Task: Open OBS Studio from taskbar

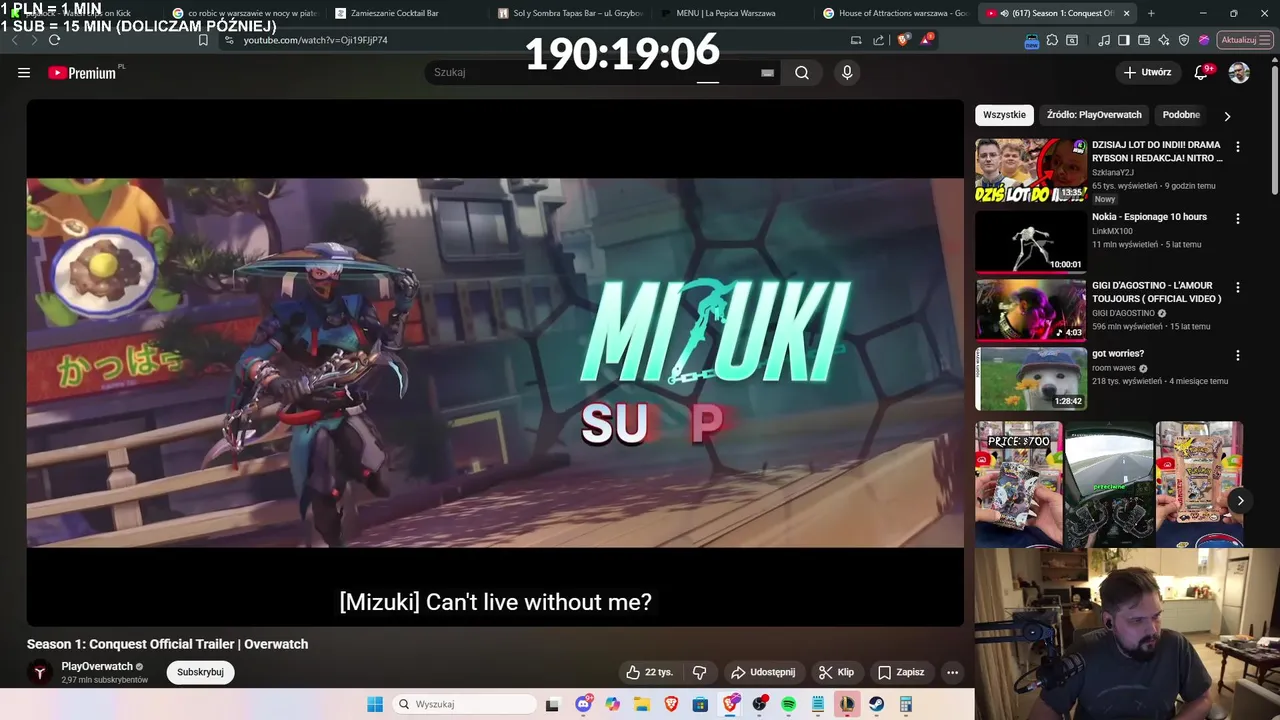Action: 759,704
